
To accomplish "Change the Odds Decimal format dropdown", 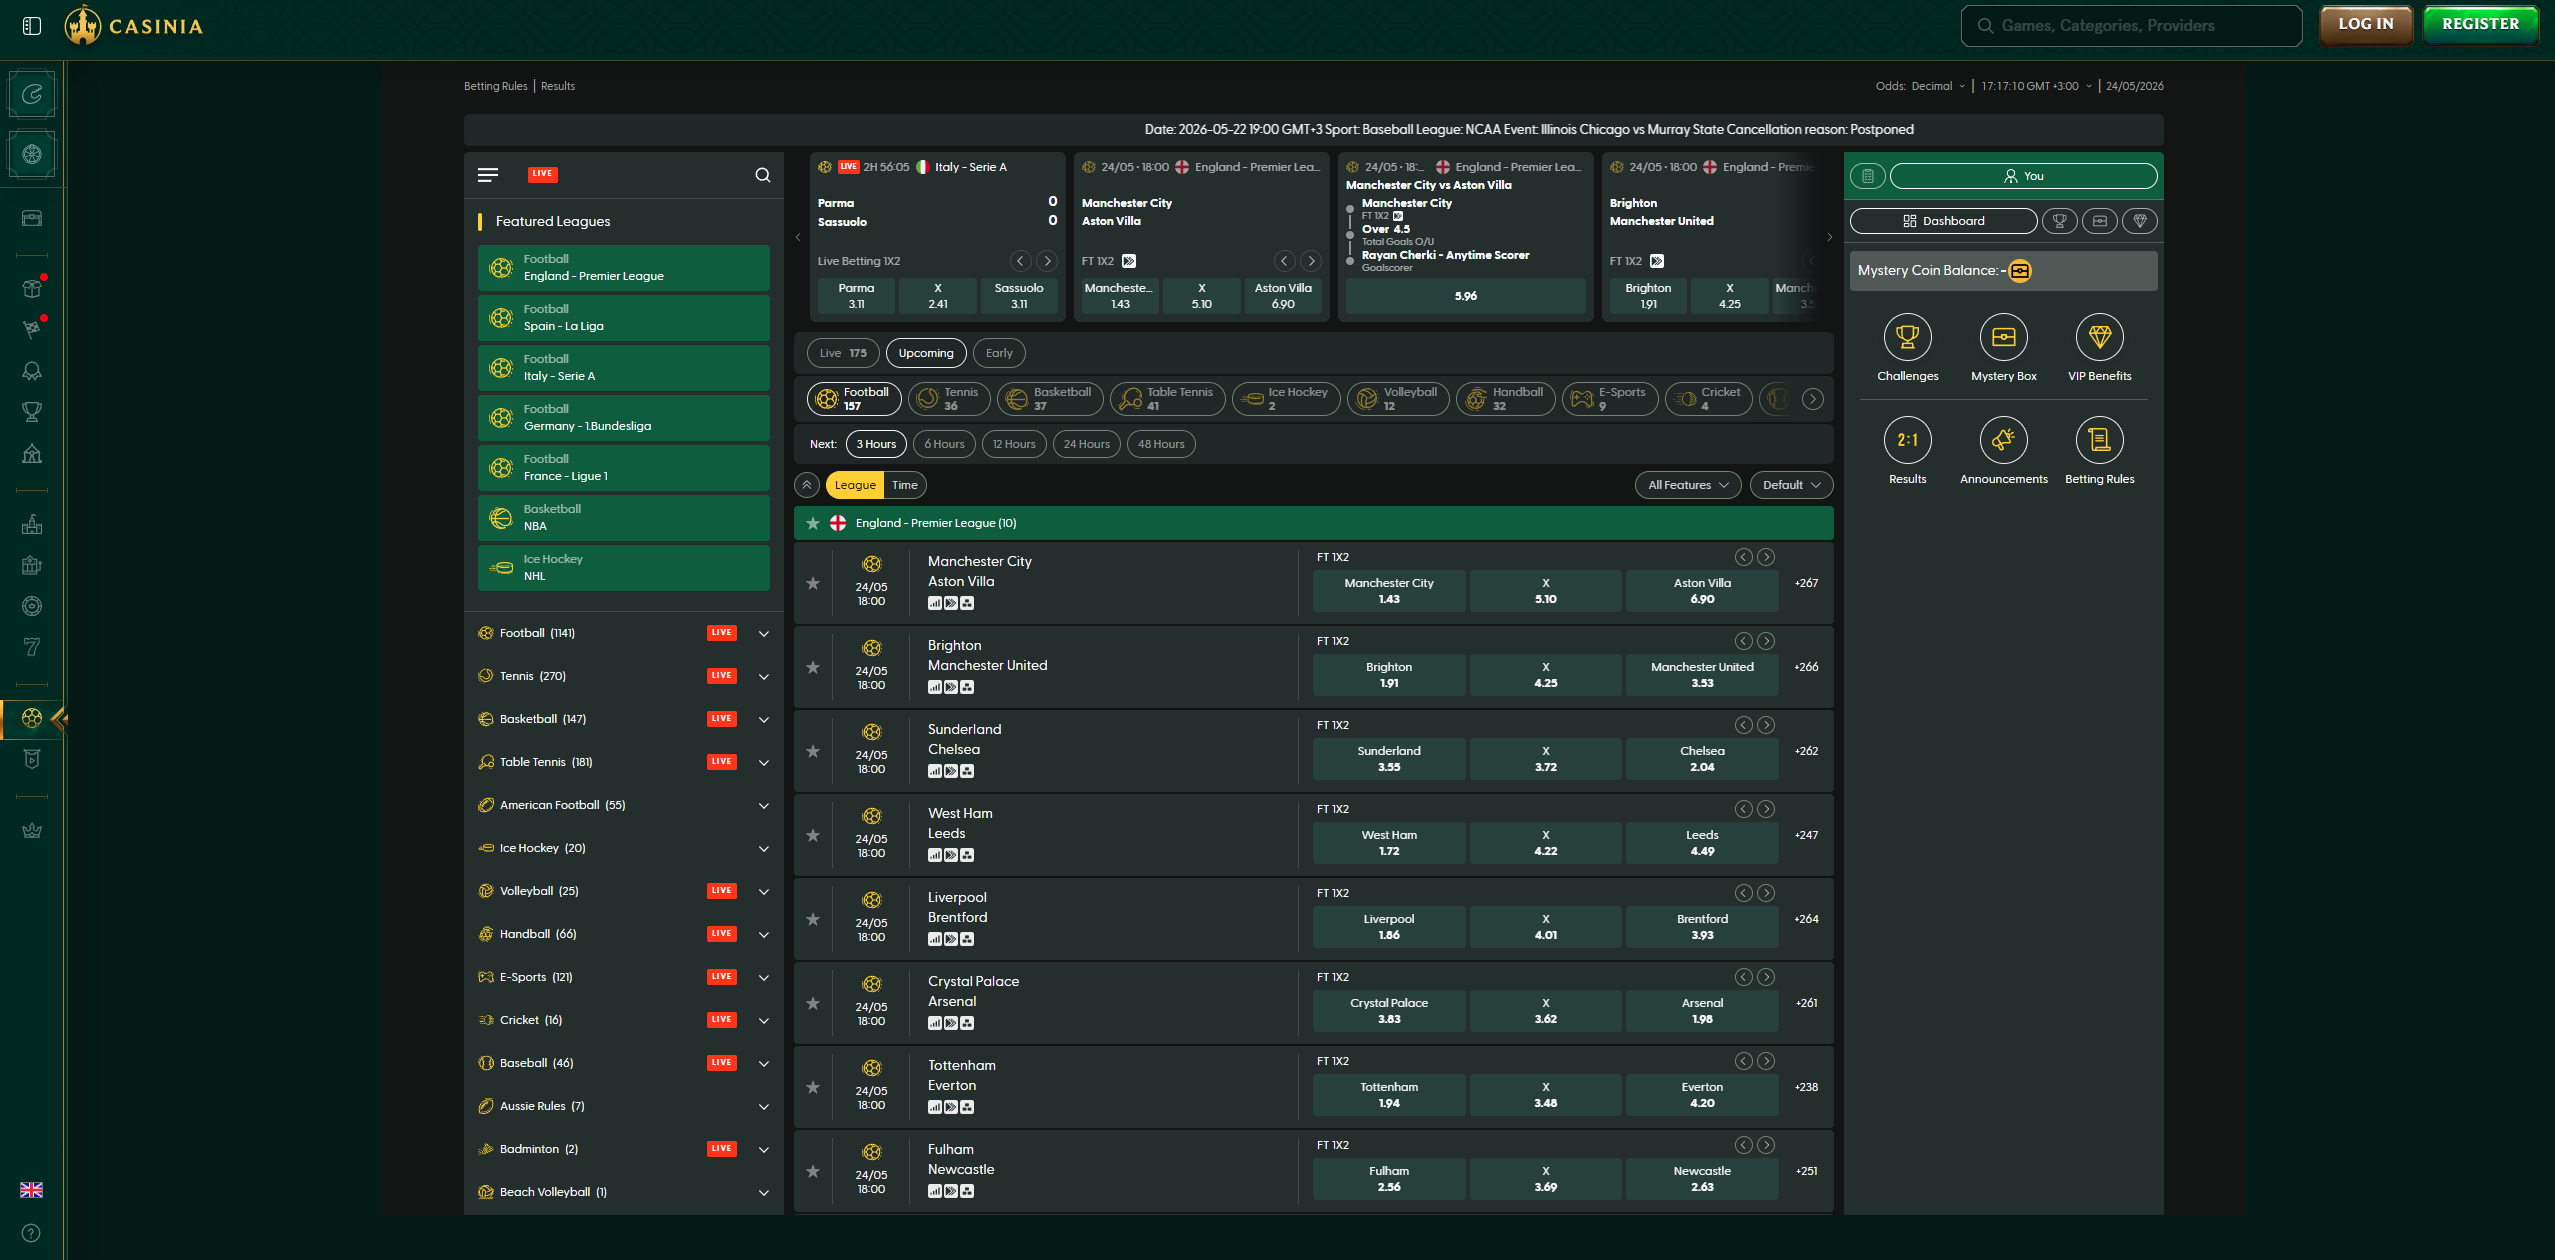I will (1938, 86).
